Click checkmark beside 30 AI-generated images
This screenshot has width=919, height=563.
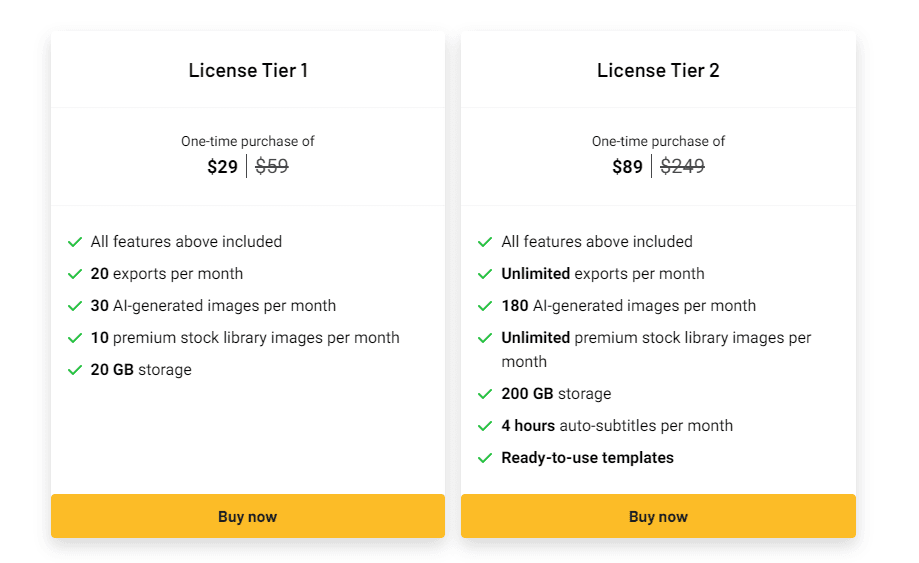tap(75, 306)
